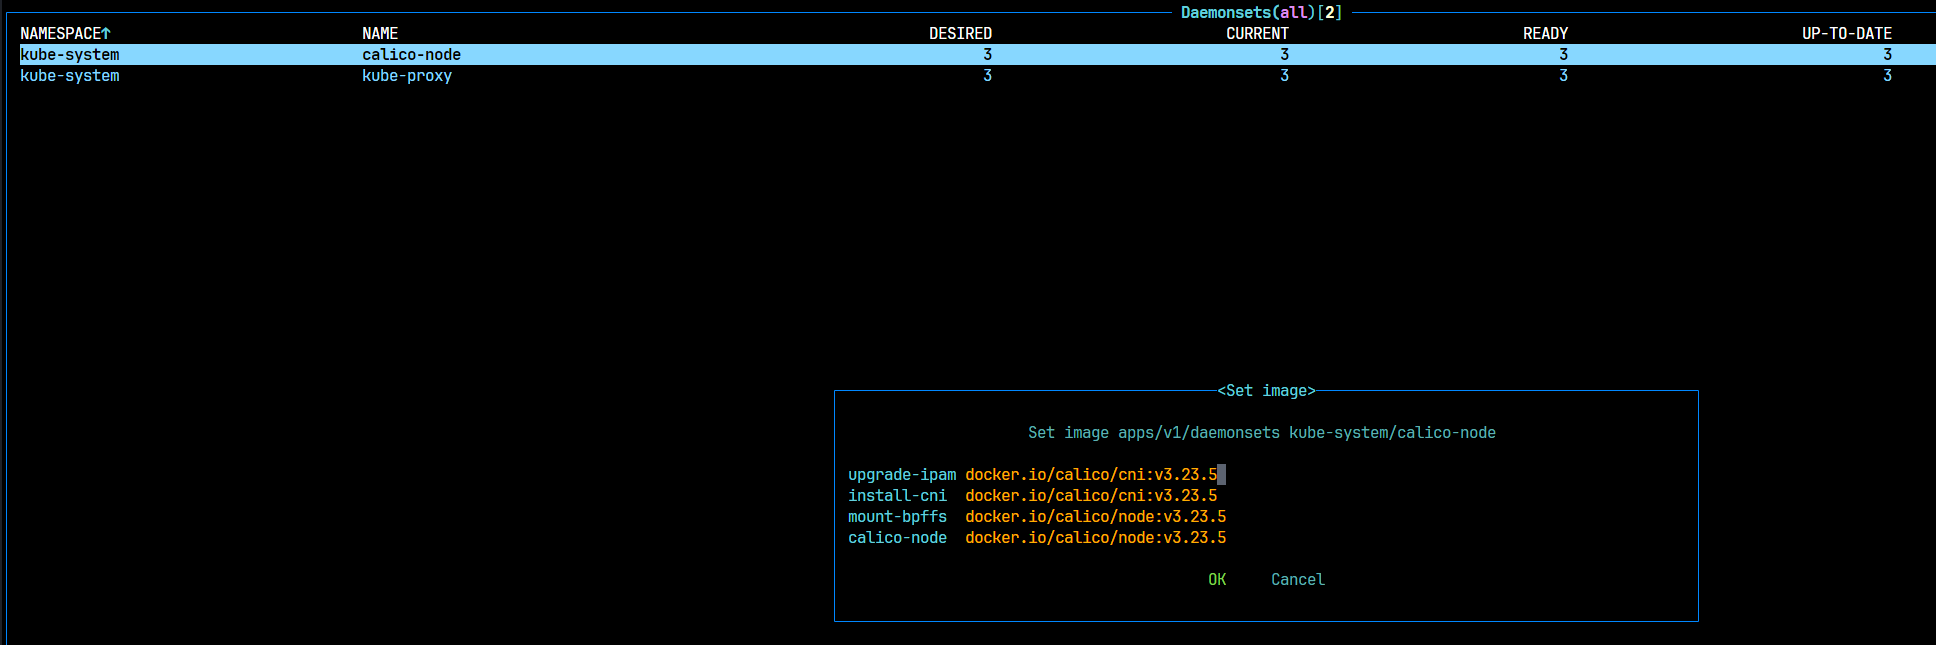Click the DESIRED column header
1936x645 pixels.
(x=960, y=34)
